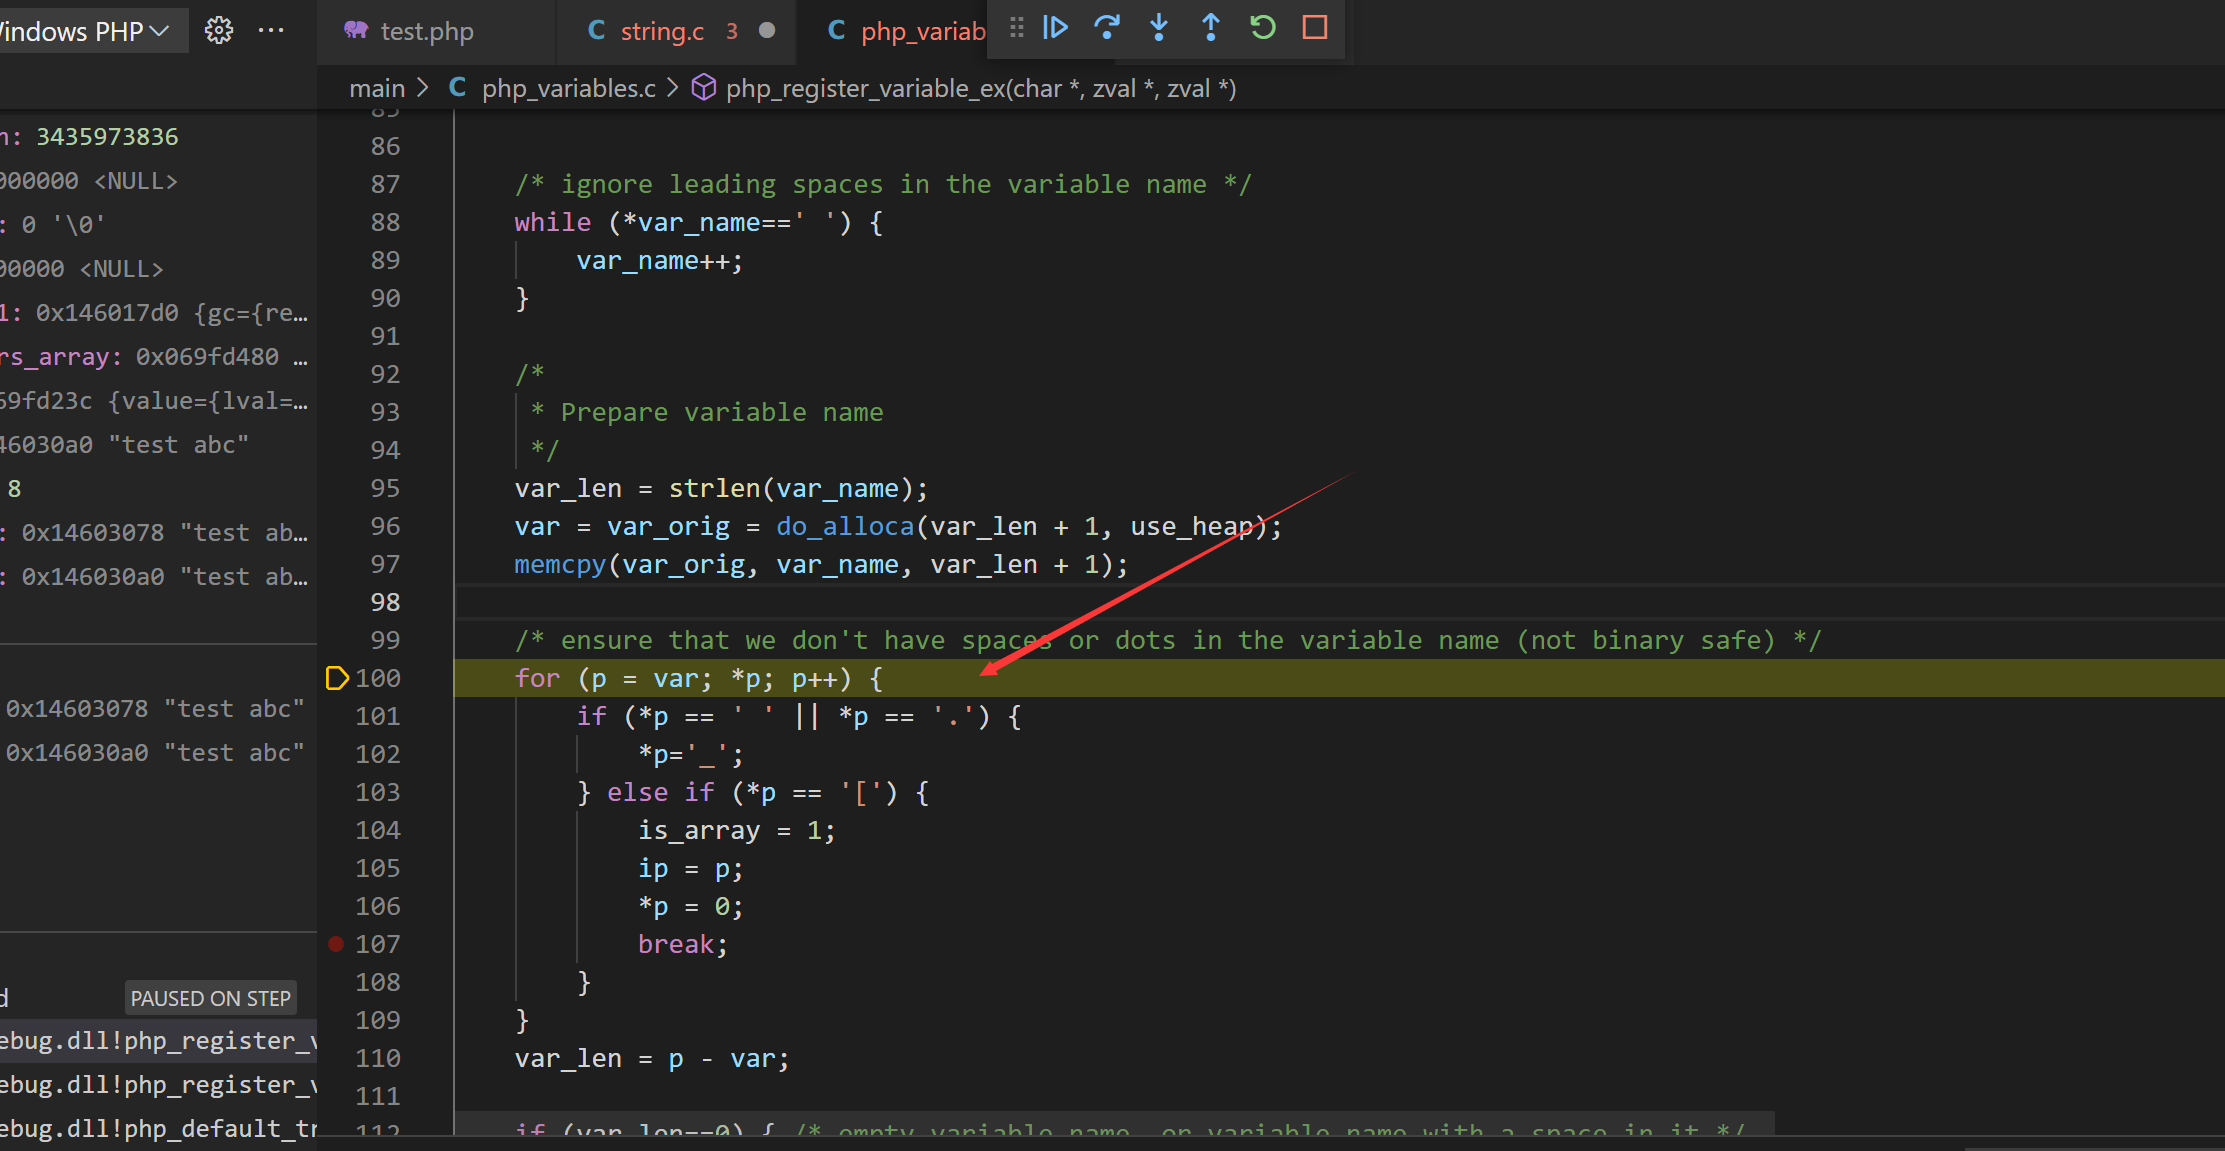Image resolution: width=2225 pixels, height=1151 pixels.
Task: Select the php_default_tr call stack frame
Action: pos(158,1129)
